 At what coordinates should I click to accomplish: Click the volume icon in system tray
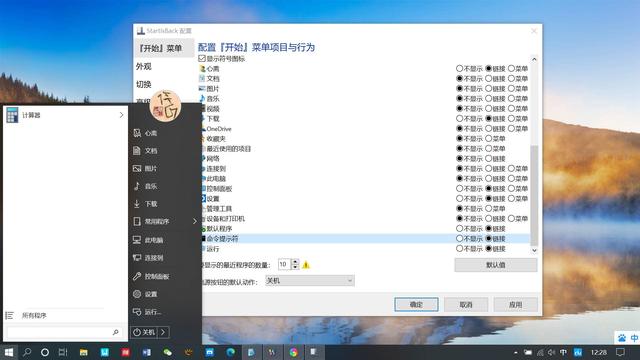tap(551, 352)
